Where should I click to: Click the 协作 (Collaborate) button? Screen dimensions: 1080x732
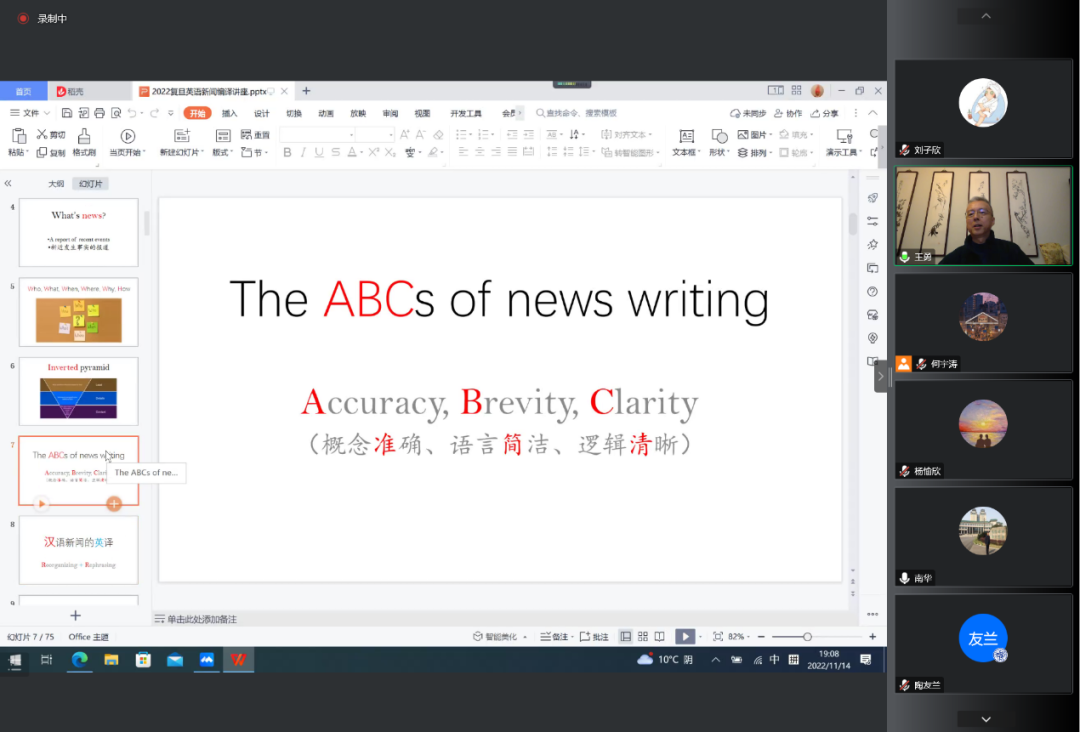coord(787,113)
